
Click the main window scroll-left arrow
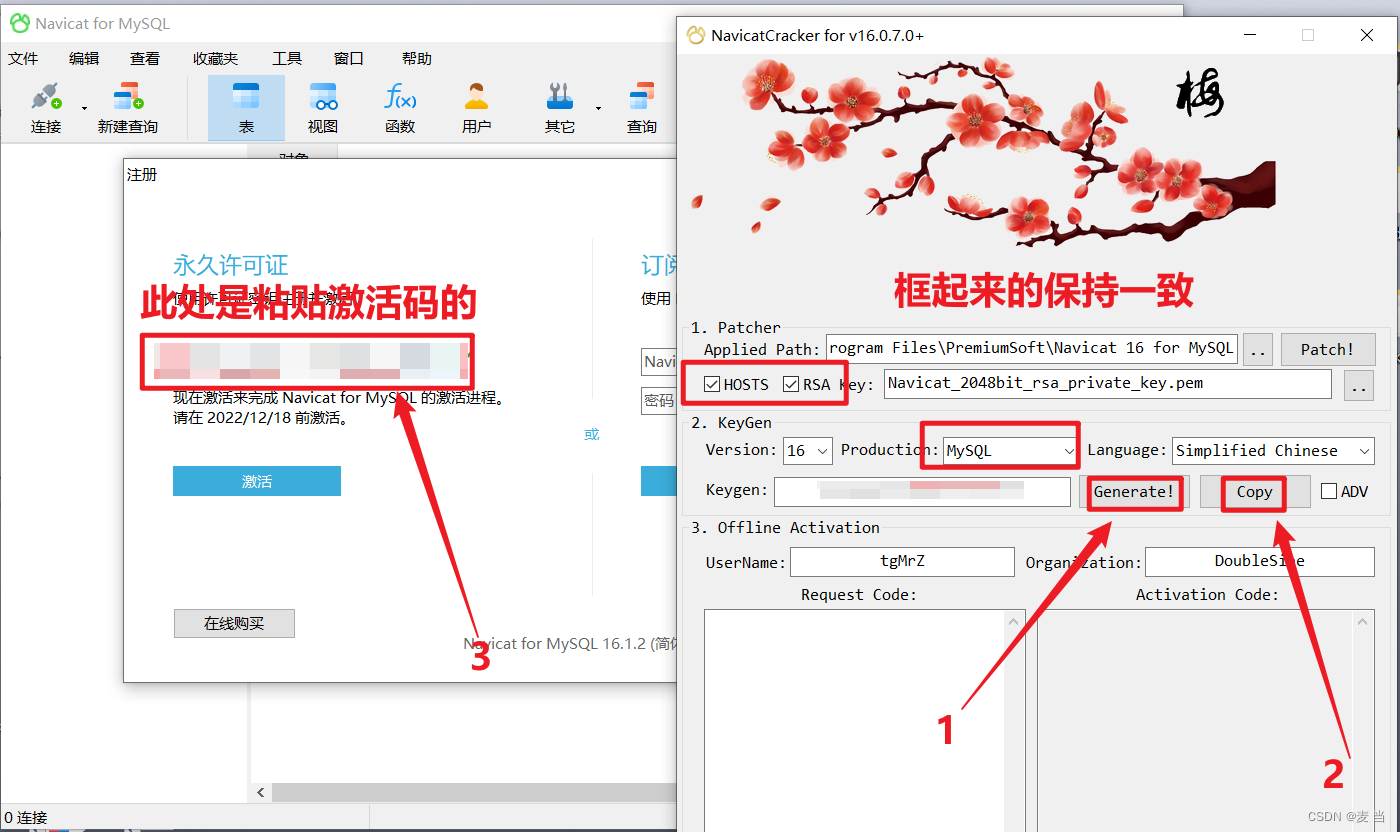point(261,792)
